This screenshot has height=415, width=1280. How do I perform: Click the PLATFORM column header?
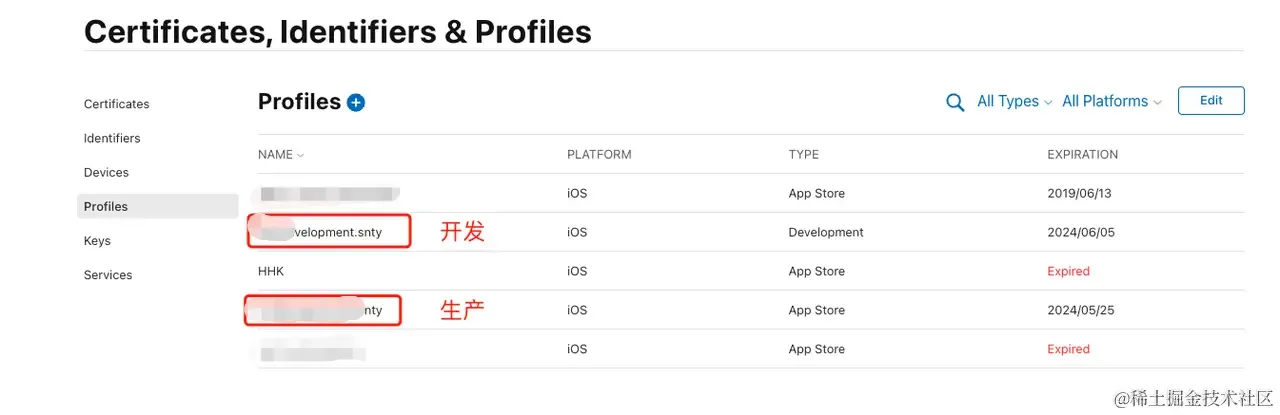pos(599,155)
